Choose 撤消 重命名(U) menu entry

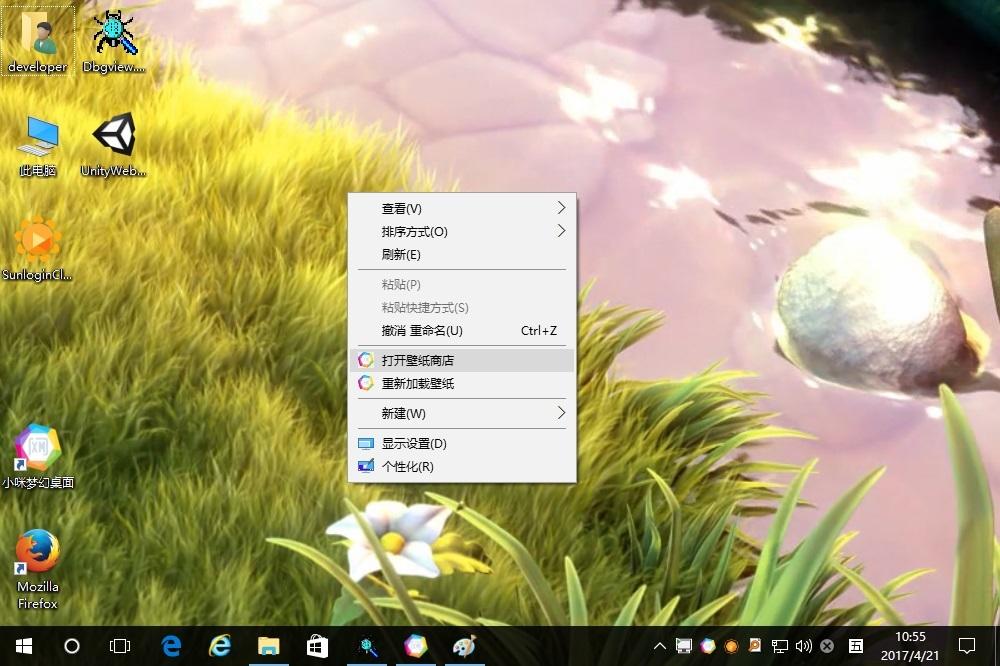tap(462, 330)
